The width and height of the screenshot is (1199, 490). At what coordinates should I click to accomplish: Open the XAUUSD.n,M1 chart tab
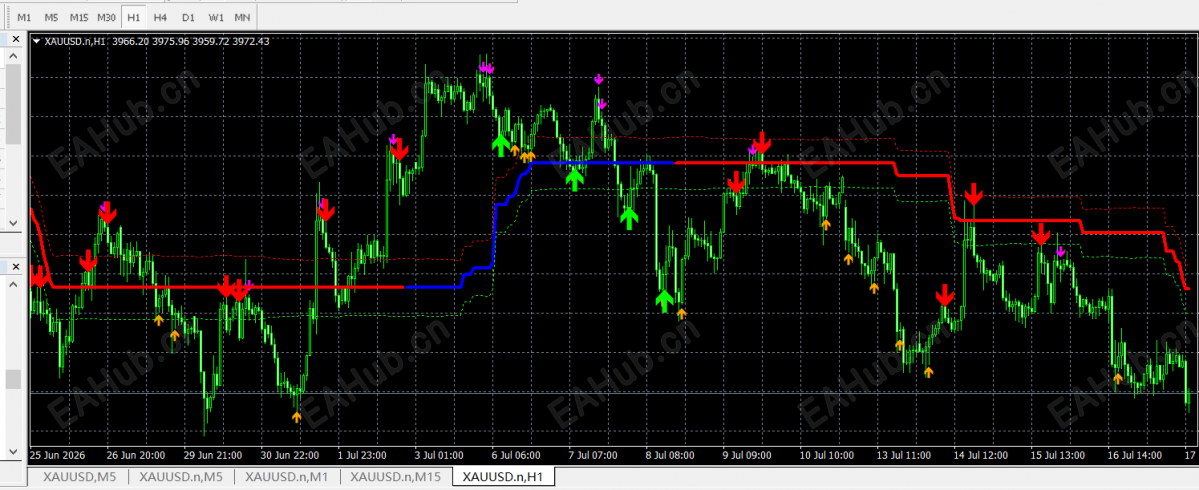pyautogui.click(x=287, y=477)
